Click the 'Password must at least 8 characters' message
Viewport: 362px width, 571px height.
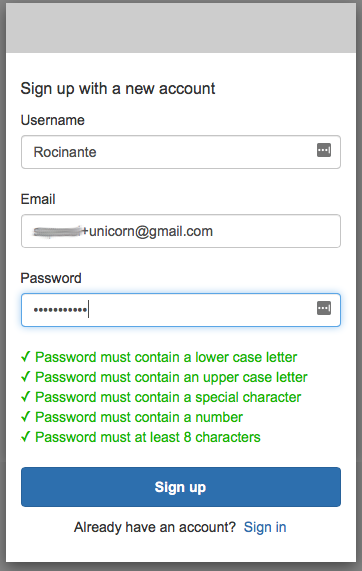148,437
